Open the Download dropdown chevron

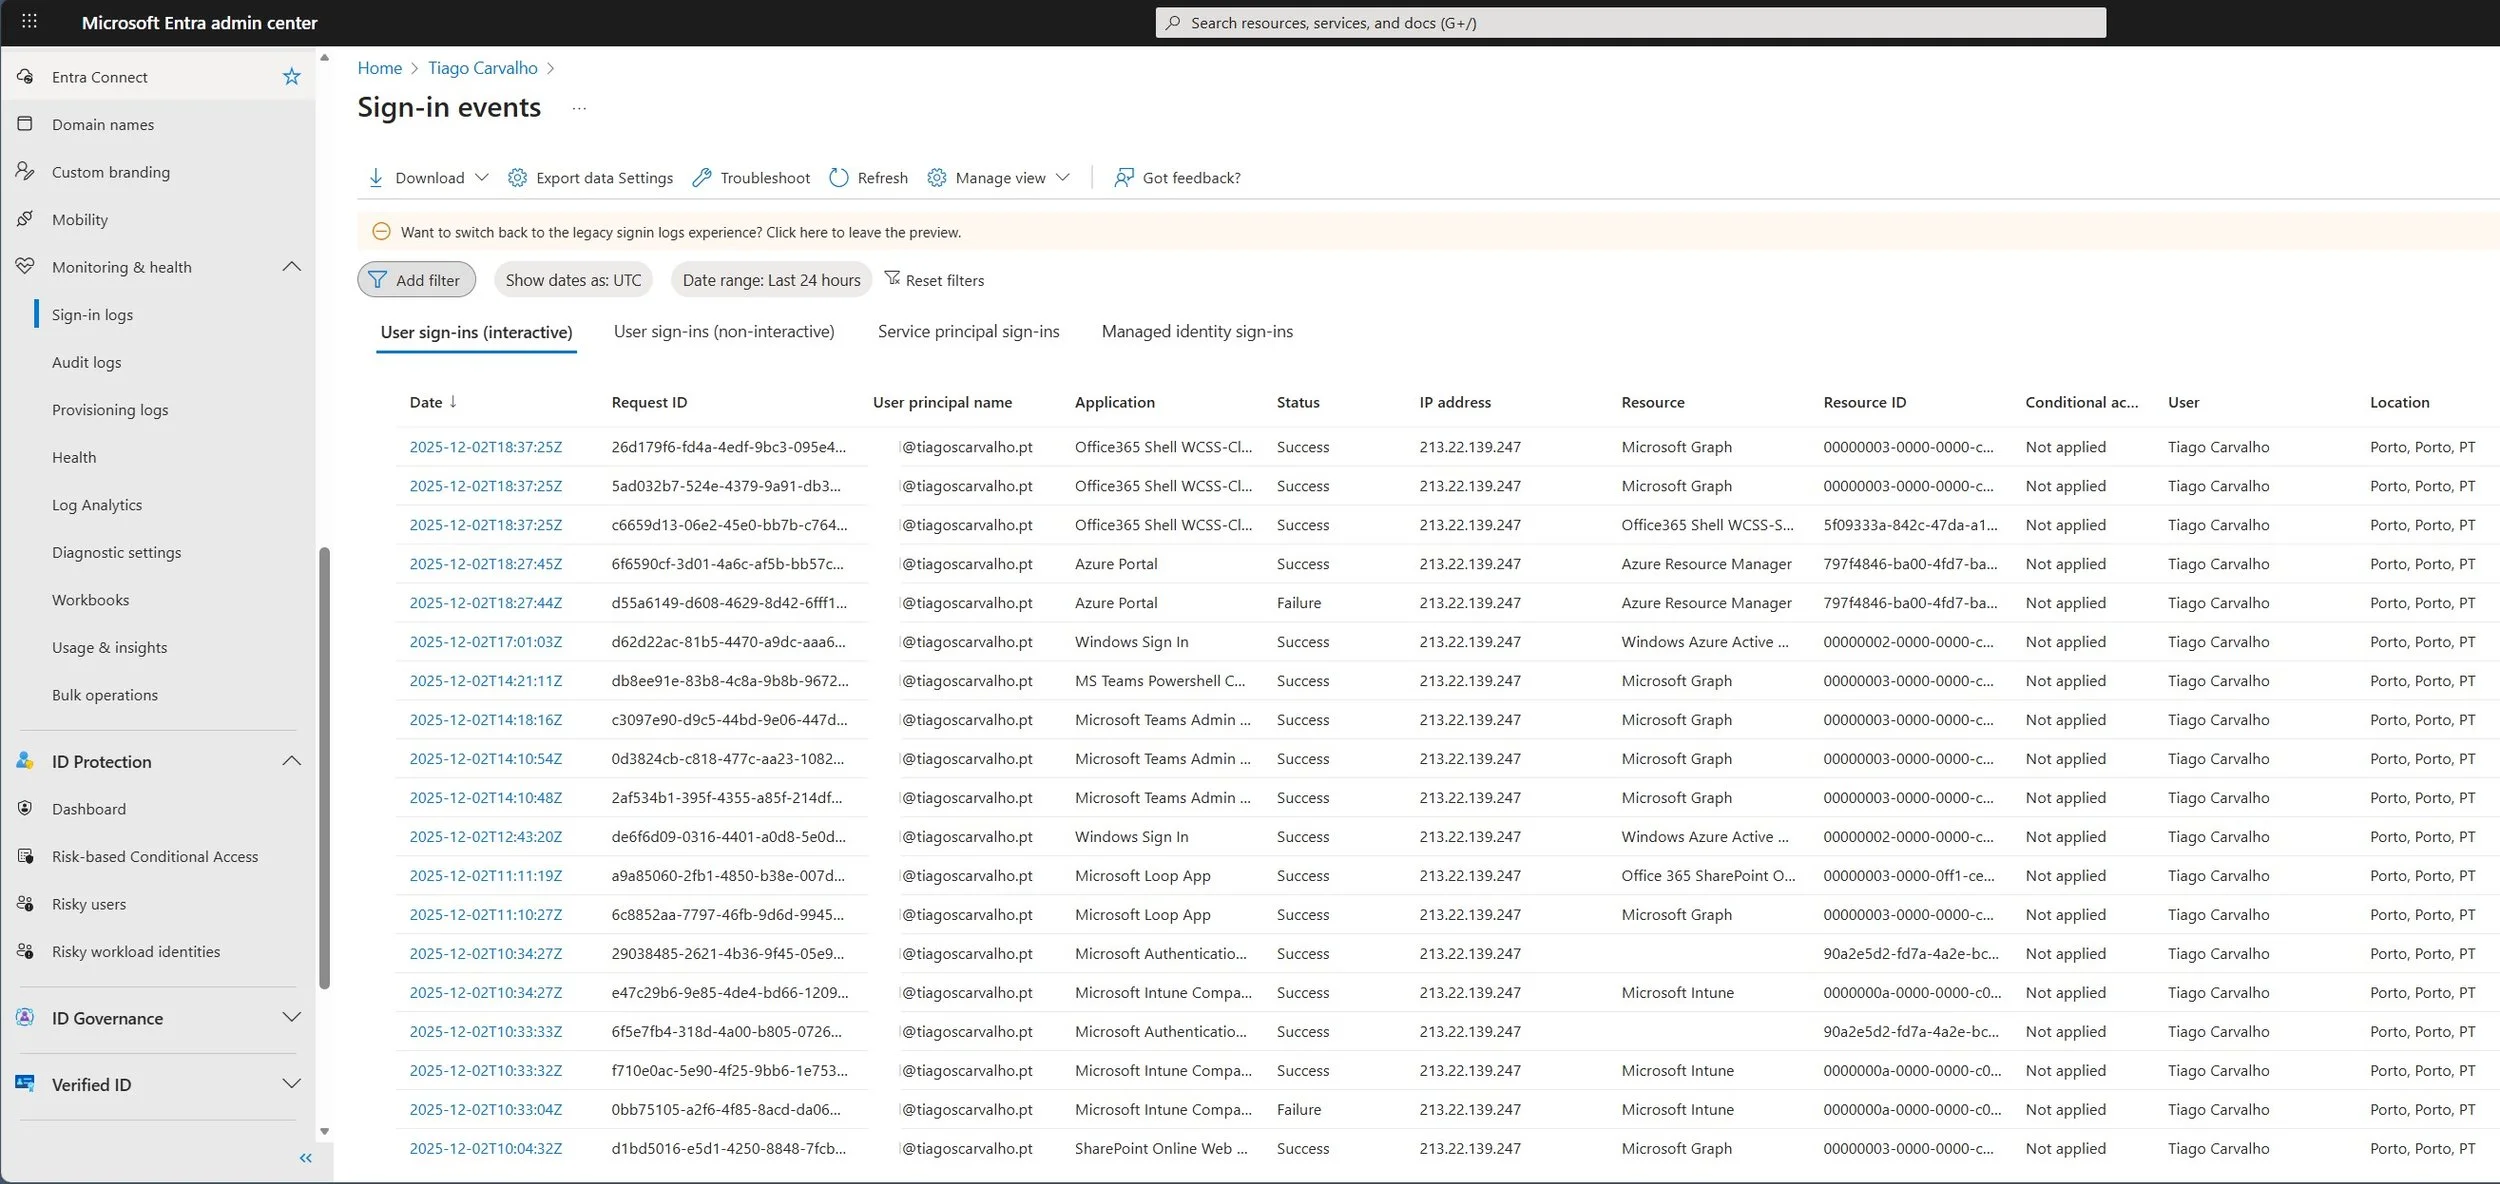[x=483, y=177]
